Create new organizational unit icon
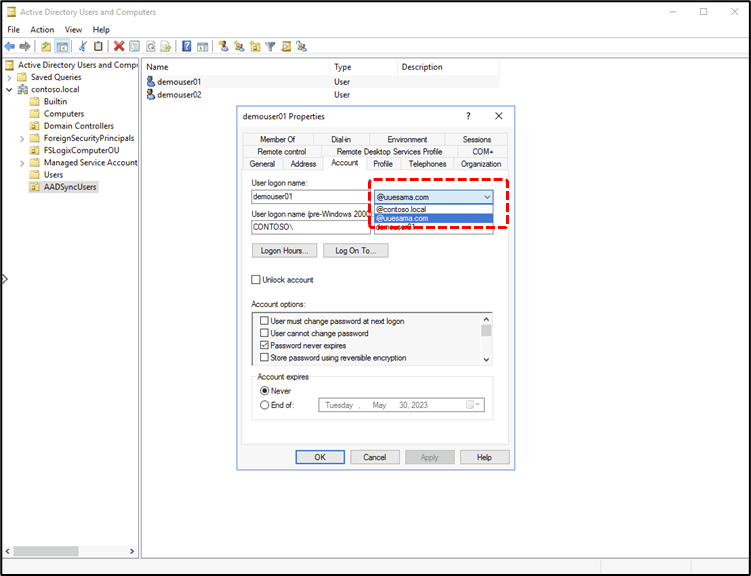This screenshot has width=751, height=576. pos(255,46)
